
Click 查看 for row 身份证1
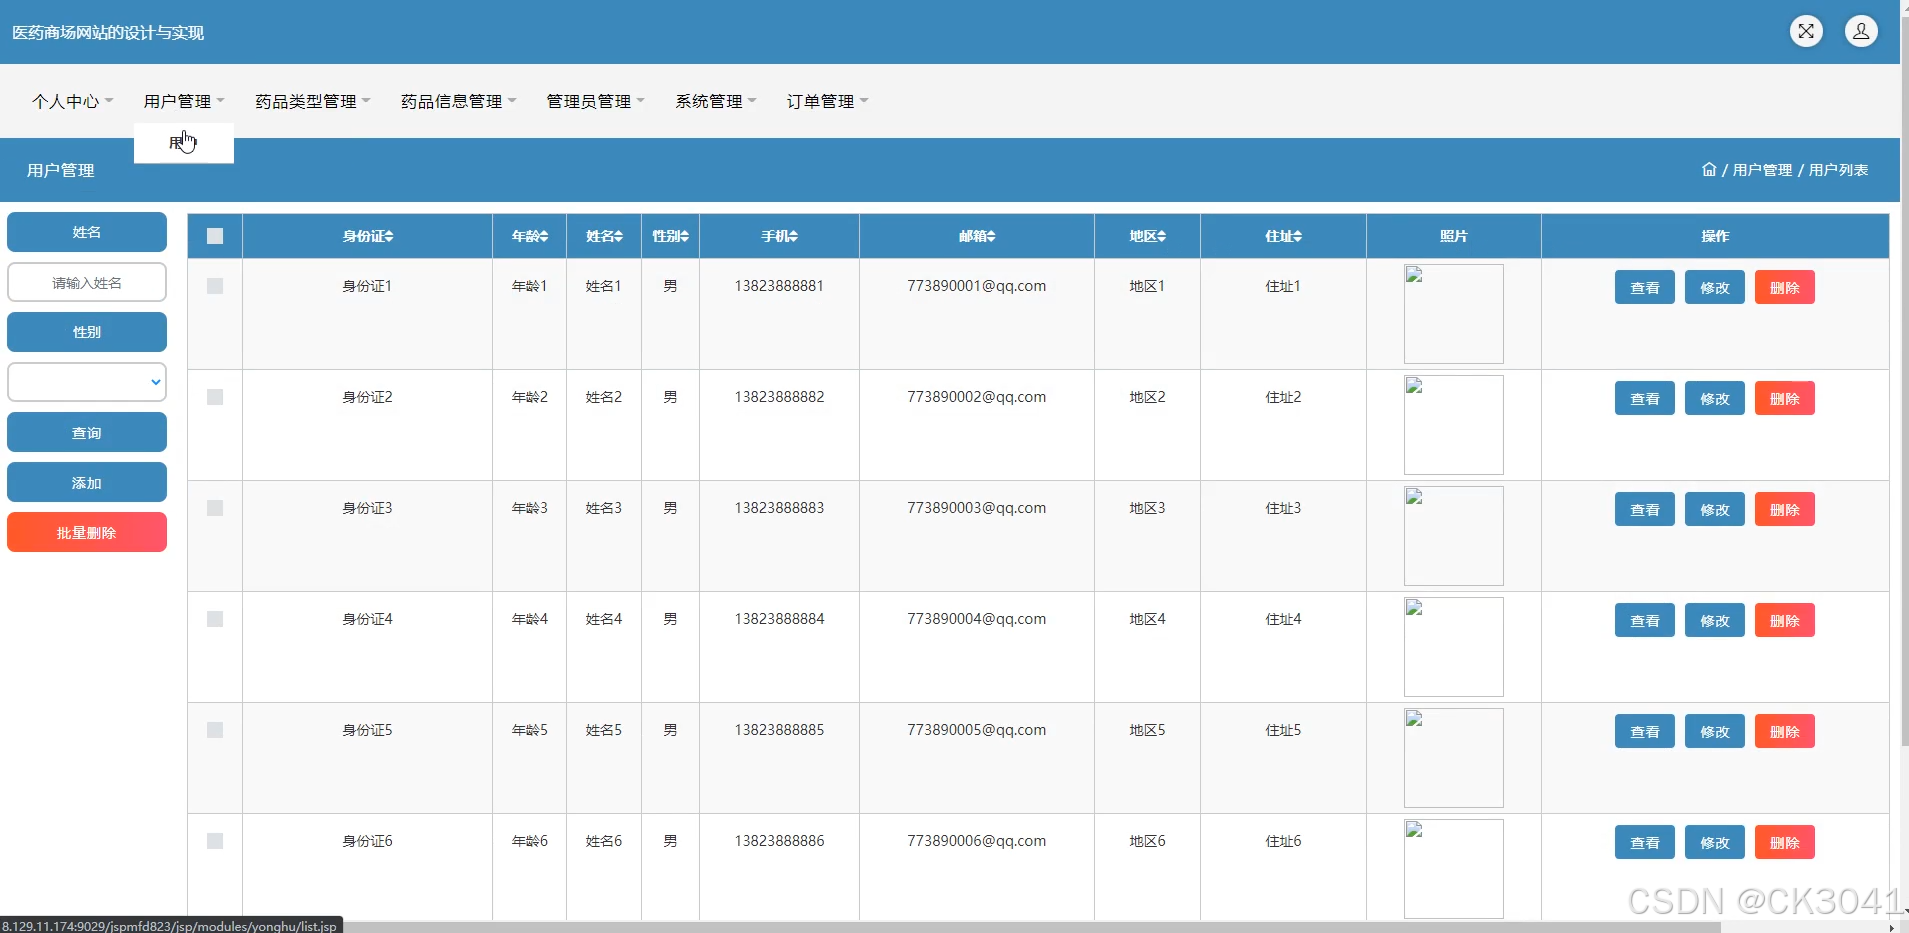(1644, 287)
